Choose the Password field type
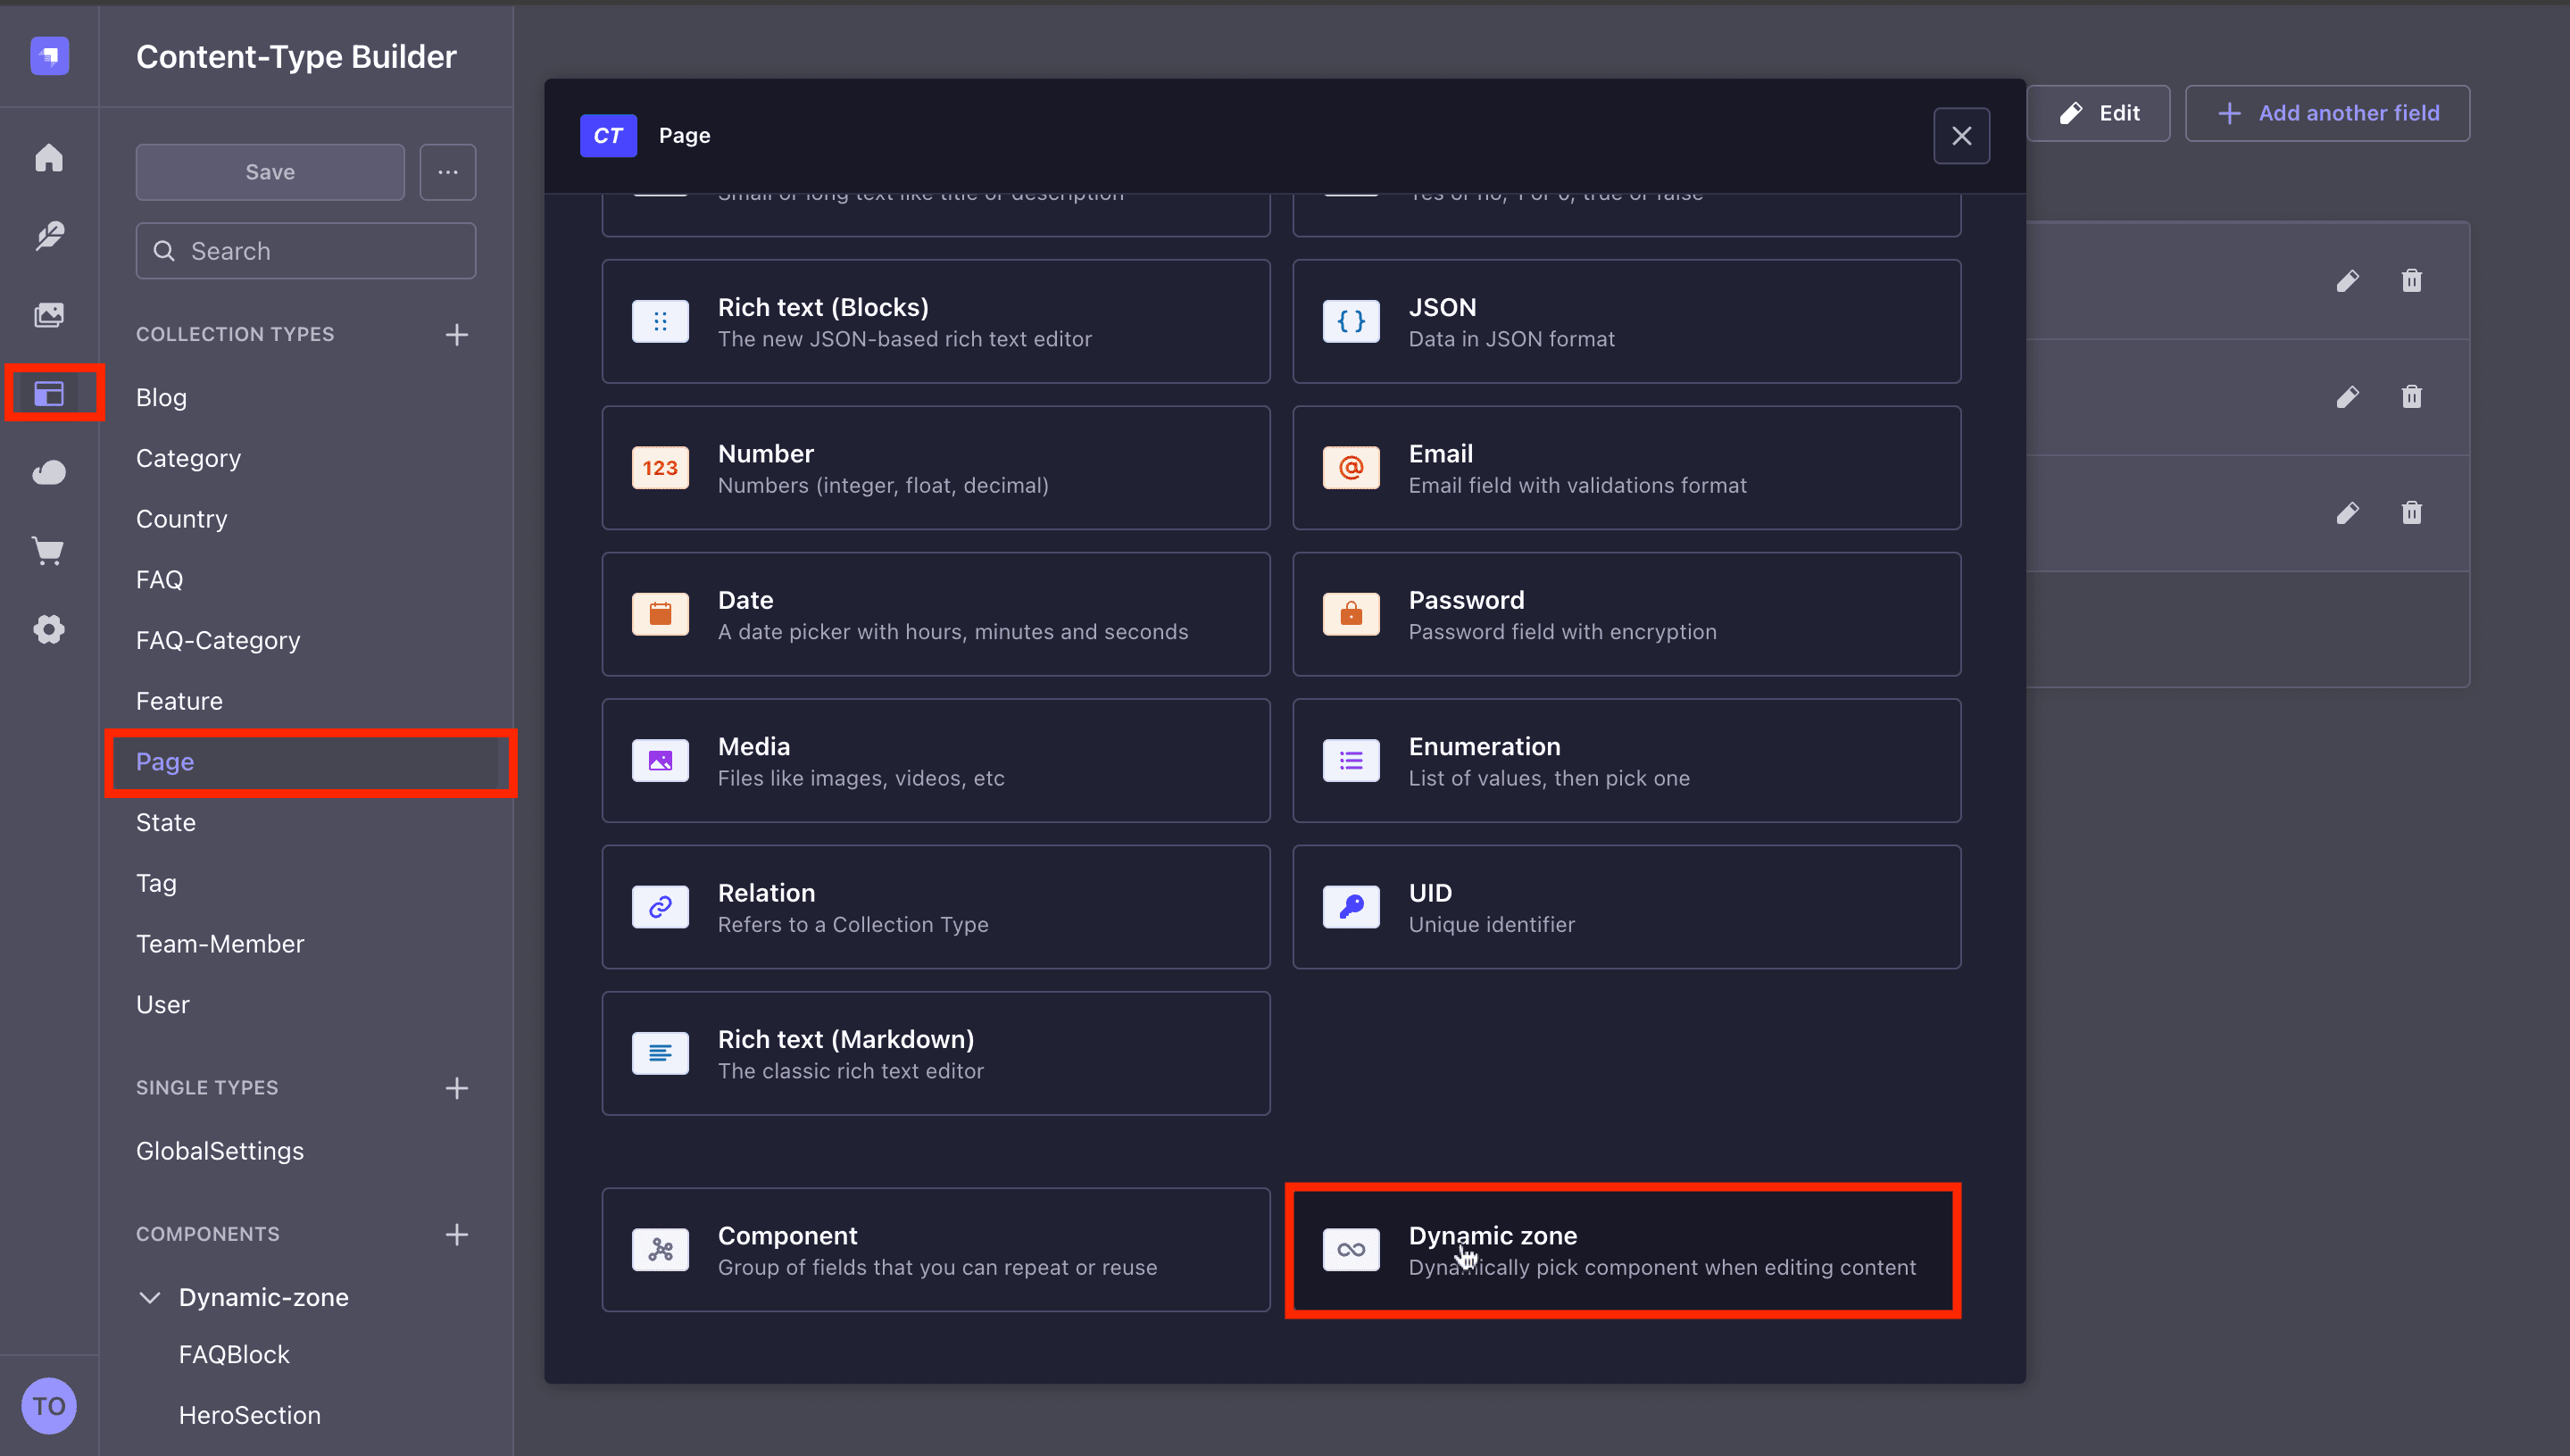This screenshot has width=2570, height=1456. [1626, 614]
